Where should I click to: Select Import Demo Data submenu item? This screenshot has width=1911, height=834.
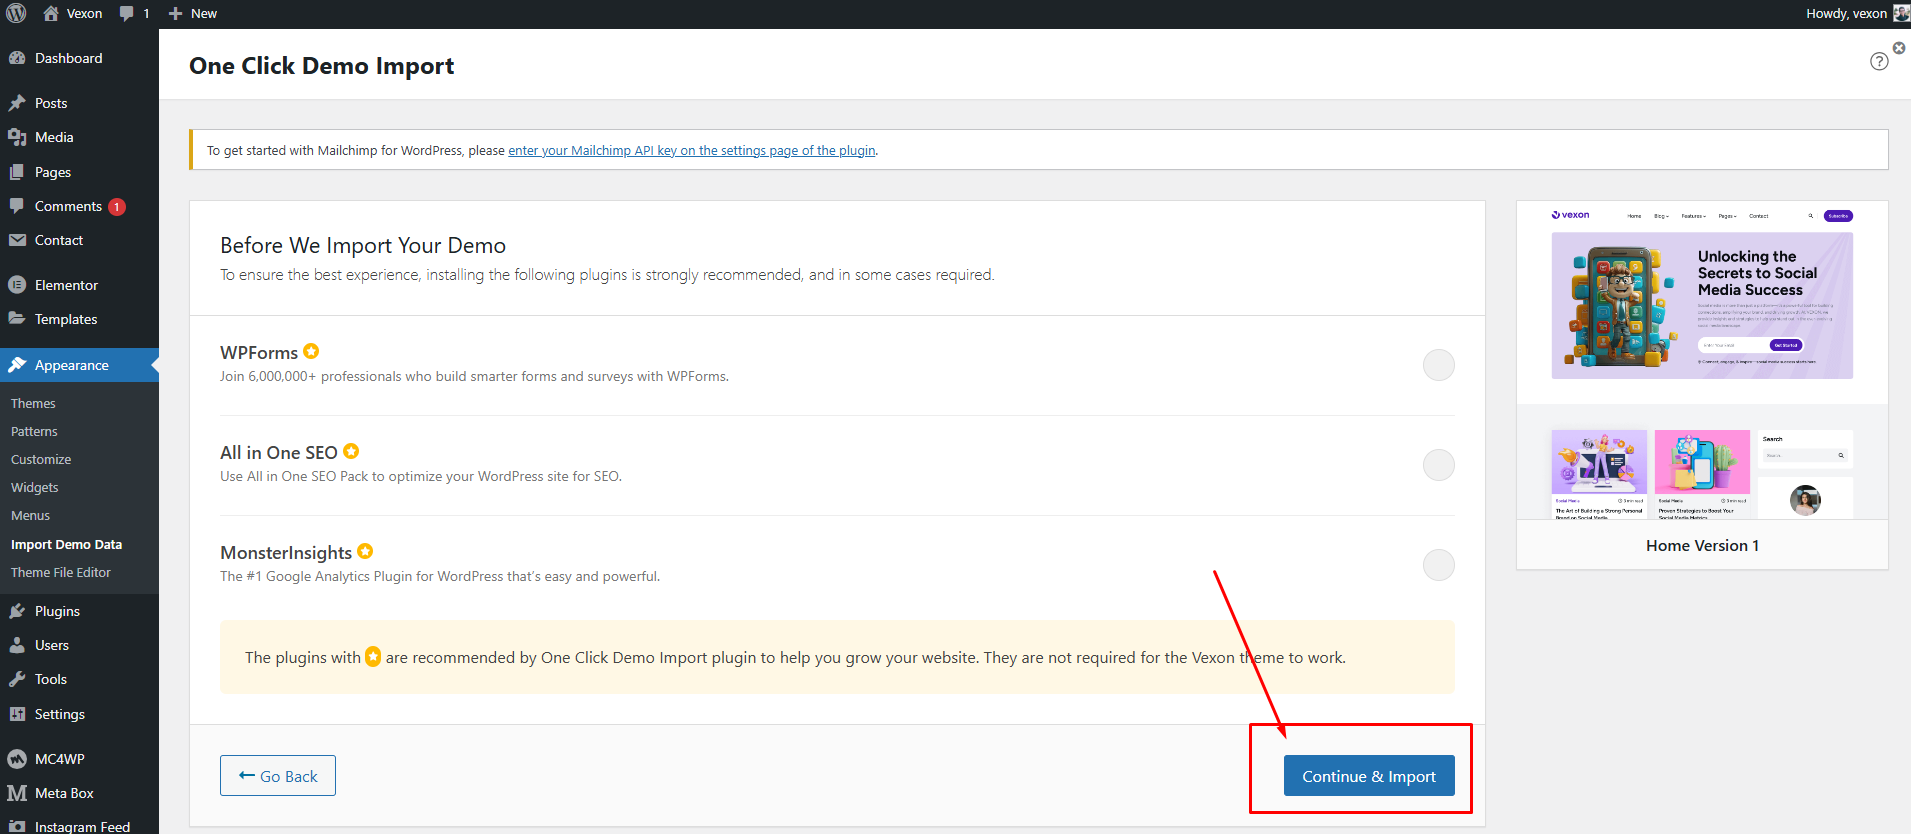66,544
